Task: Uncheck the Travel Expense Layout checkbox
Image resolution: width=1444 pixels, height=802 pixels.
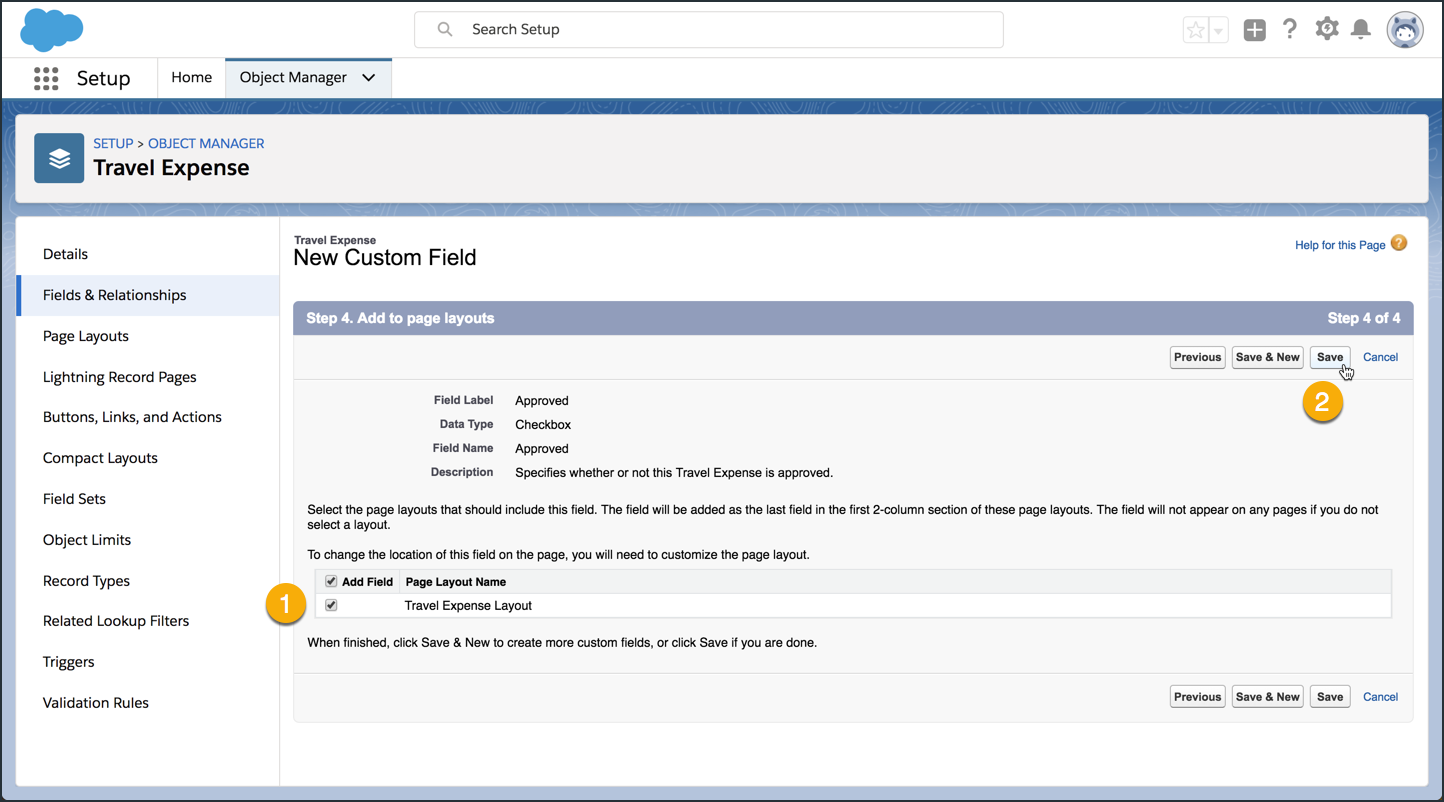Action: [331, 605]
